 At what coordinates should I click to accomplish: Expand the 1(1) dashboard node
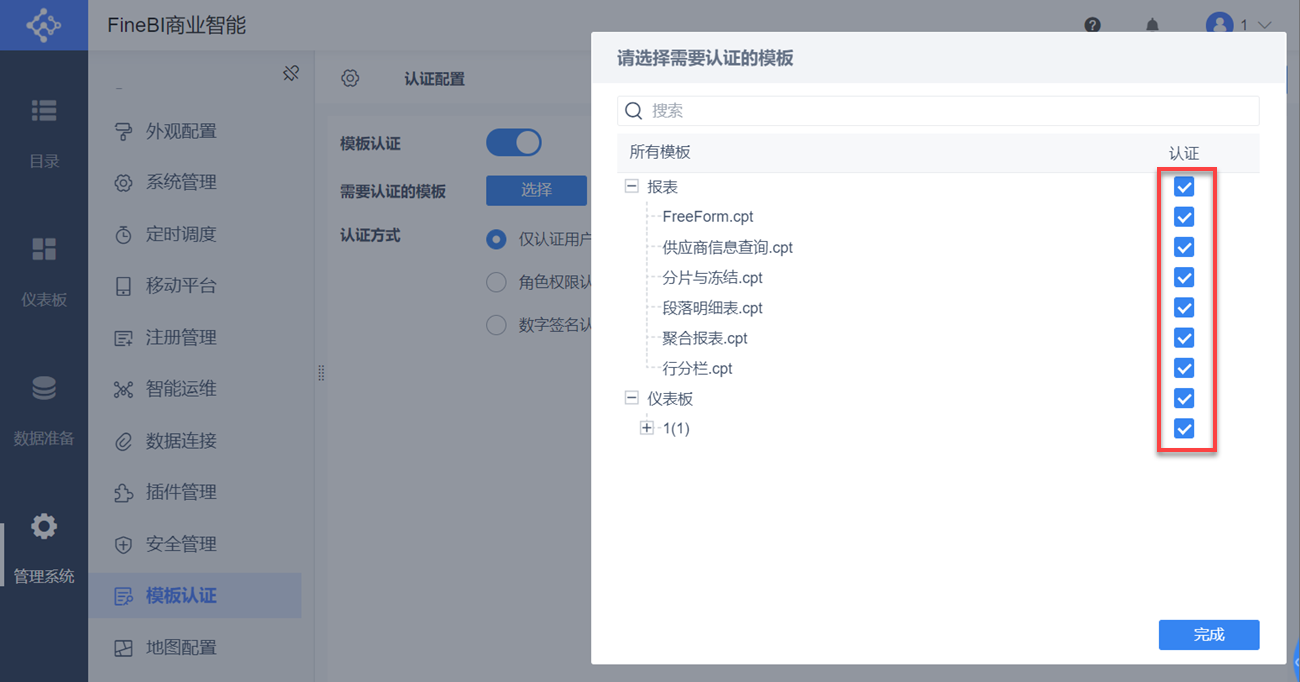click(647, 428)
